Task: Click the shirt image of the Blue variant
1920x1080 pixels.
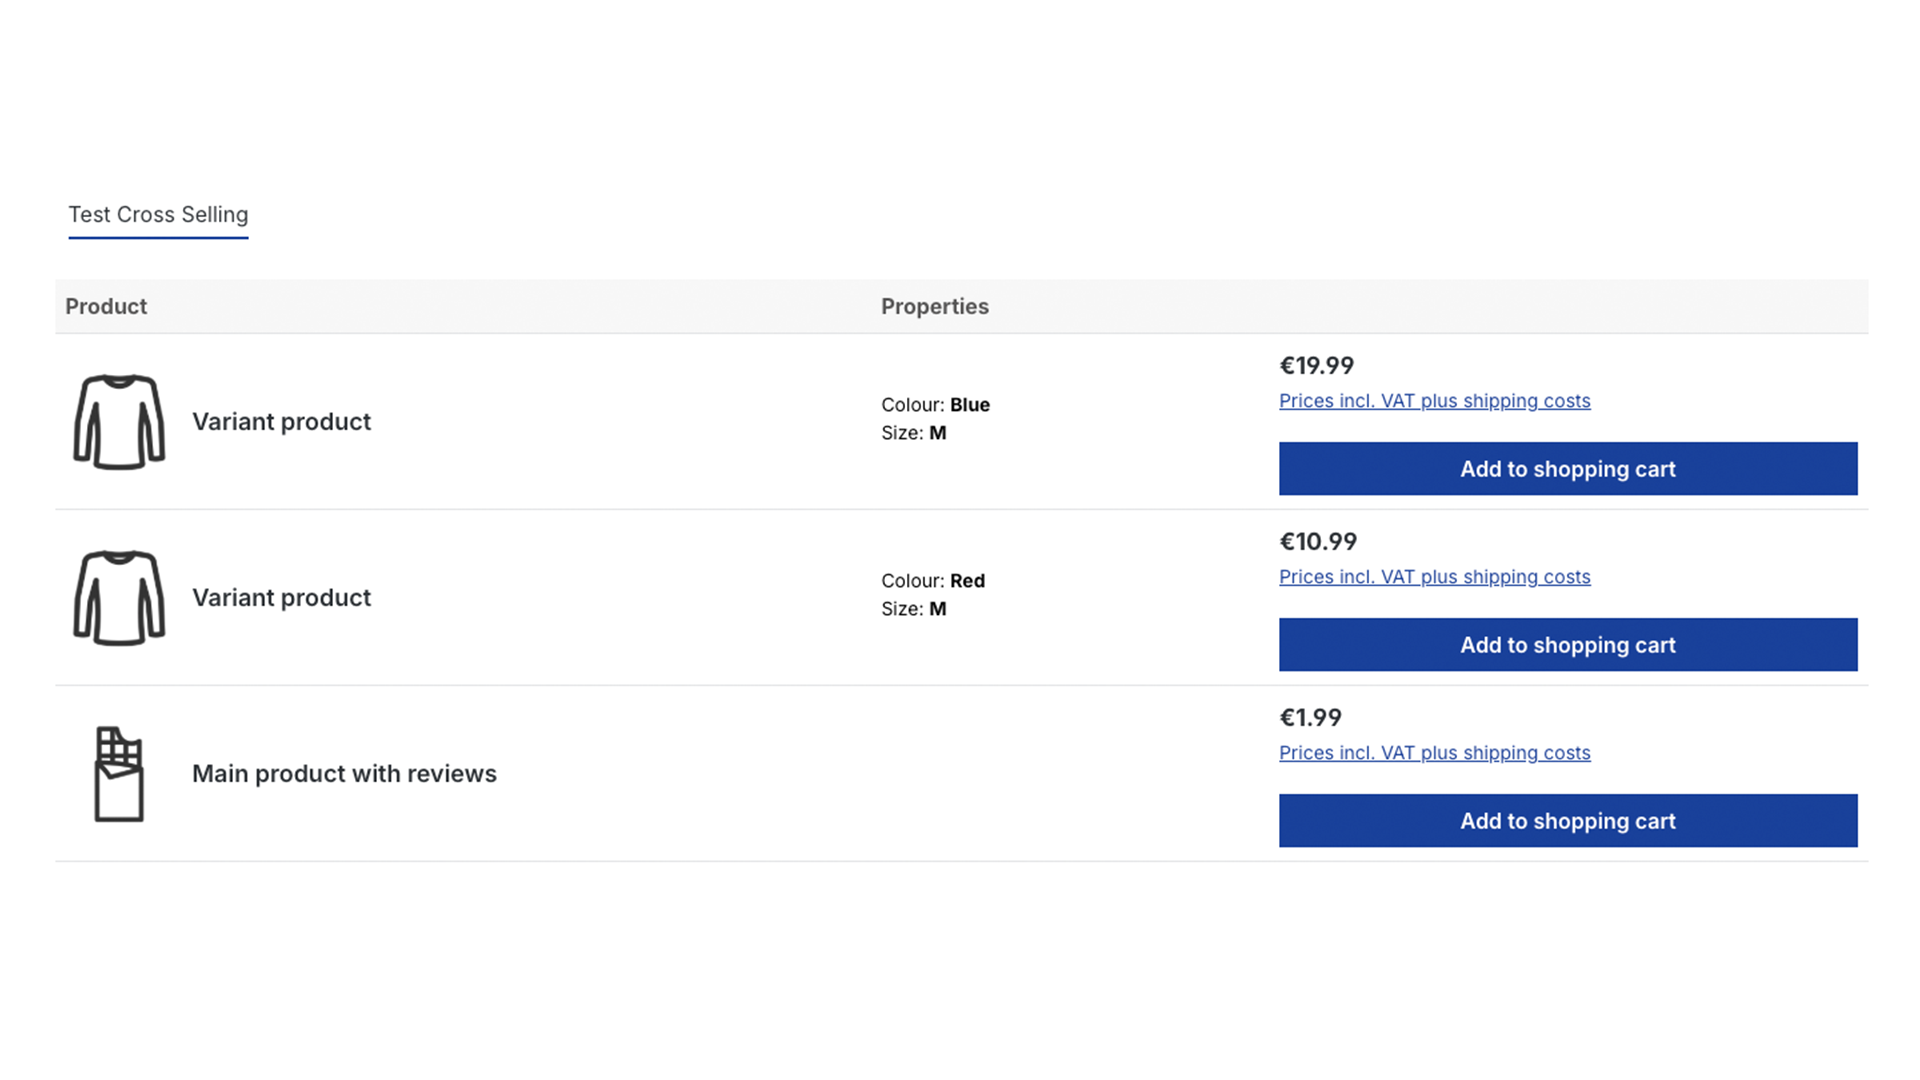Action: pyautogui.click(x=119, y=422)
